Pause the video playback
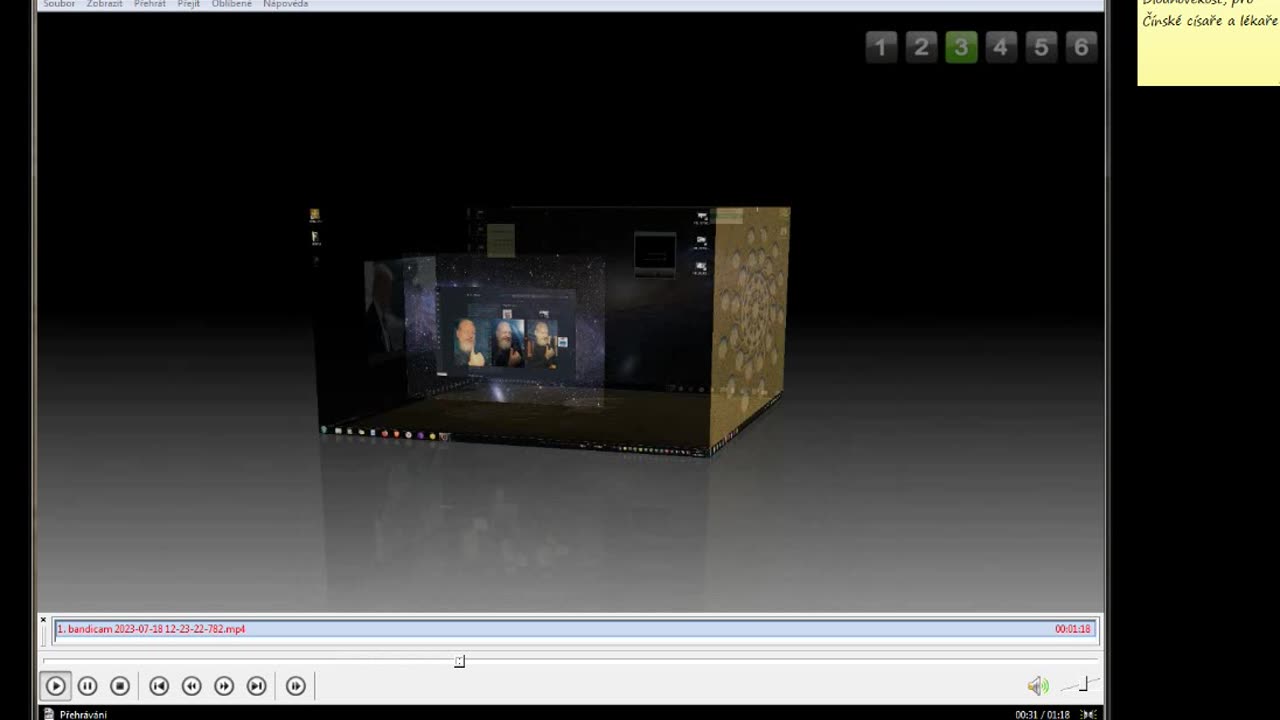 (x=88, y=686)
